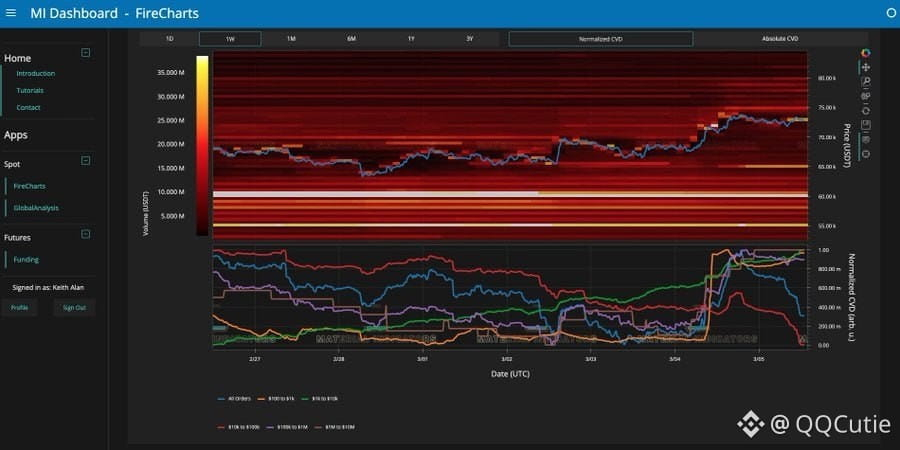
Task: Click the Bokeh logo in chart toolbar
Action: pyautogui.click(x=866, y=53)
